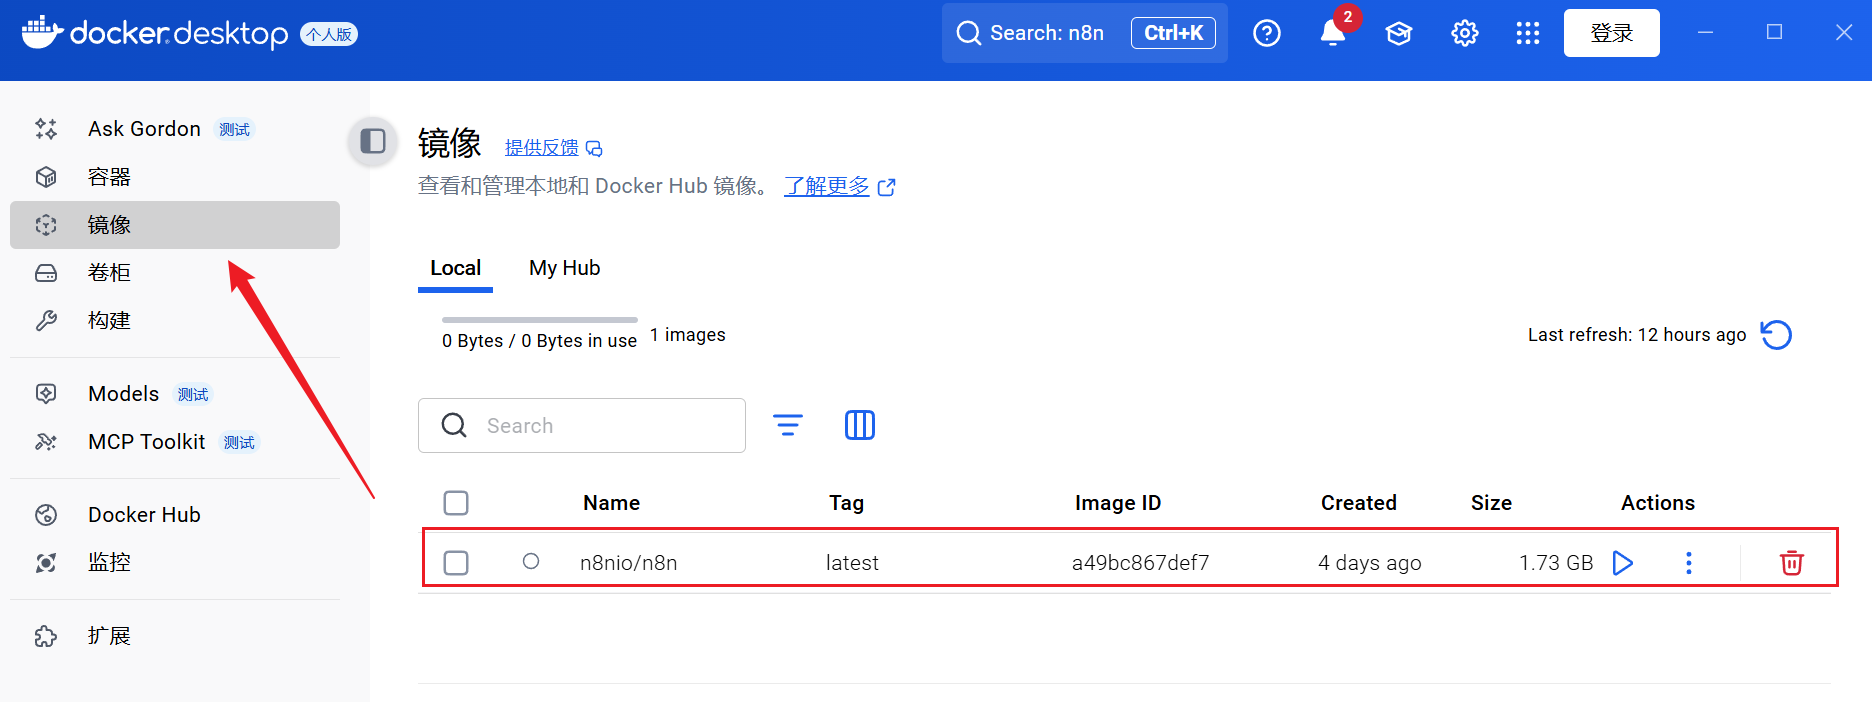The image size is (1872, 702).
Task: Click the latest tag cell
Action: (852, 563)
